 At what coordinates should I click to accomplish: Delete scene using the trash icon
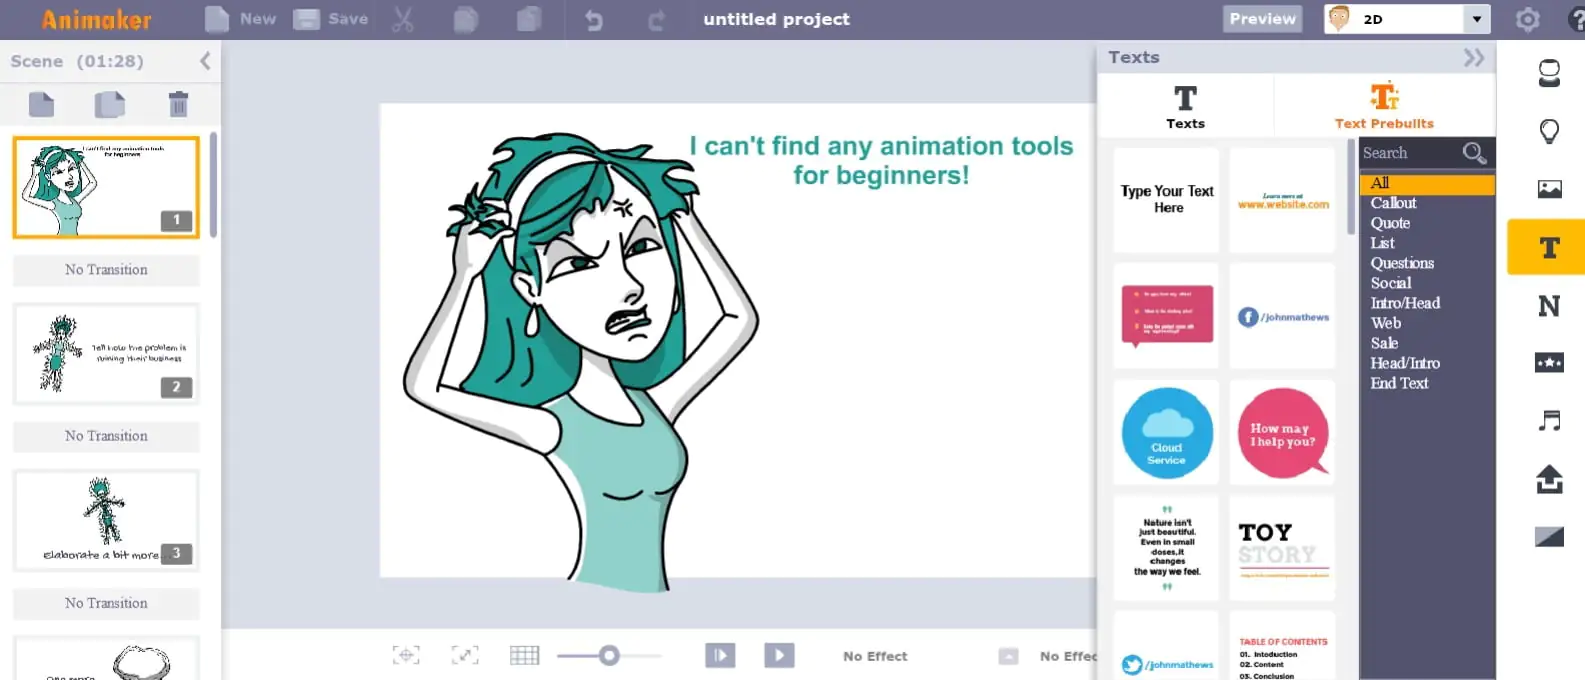178,104
